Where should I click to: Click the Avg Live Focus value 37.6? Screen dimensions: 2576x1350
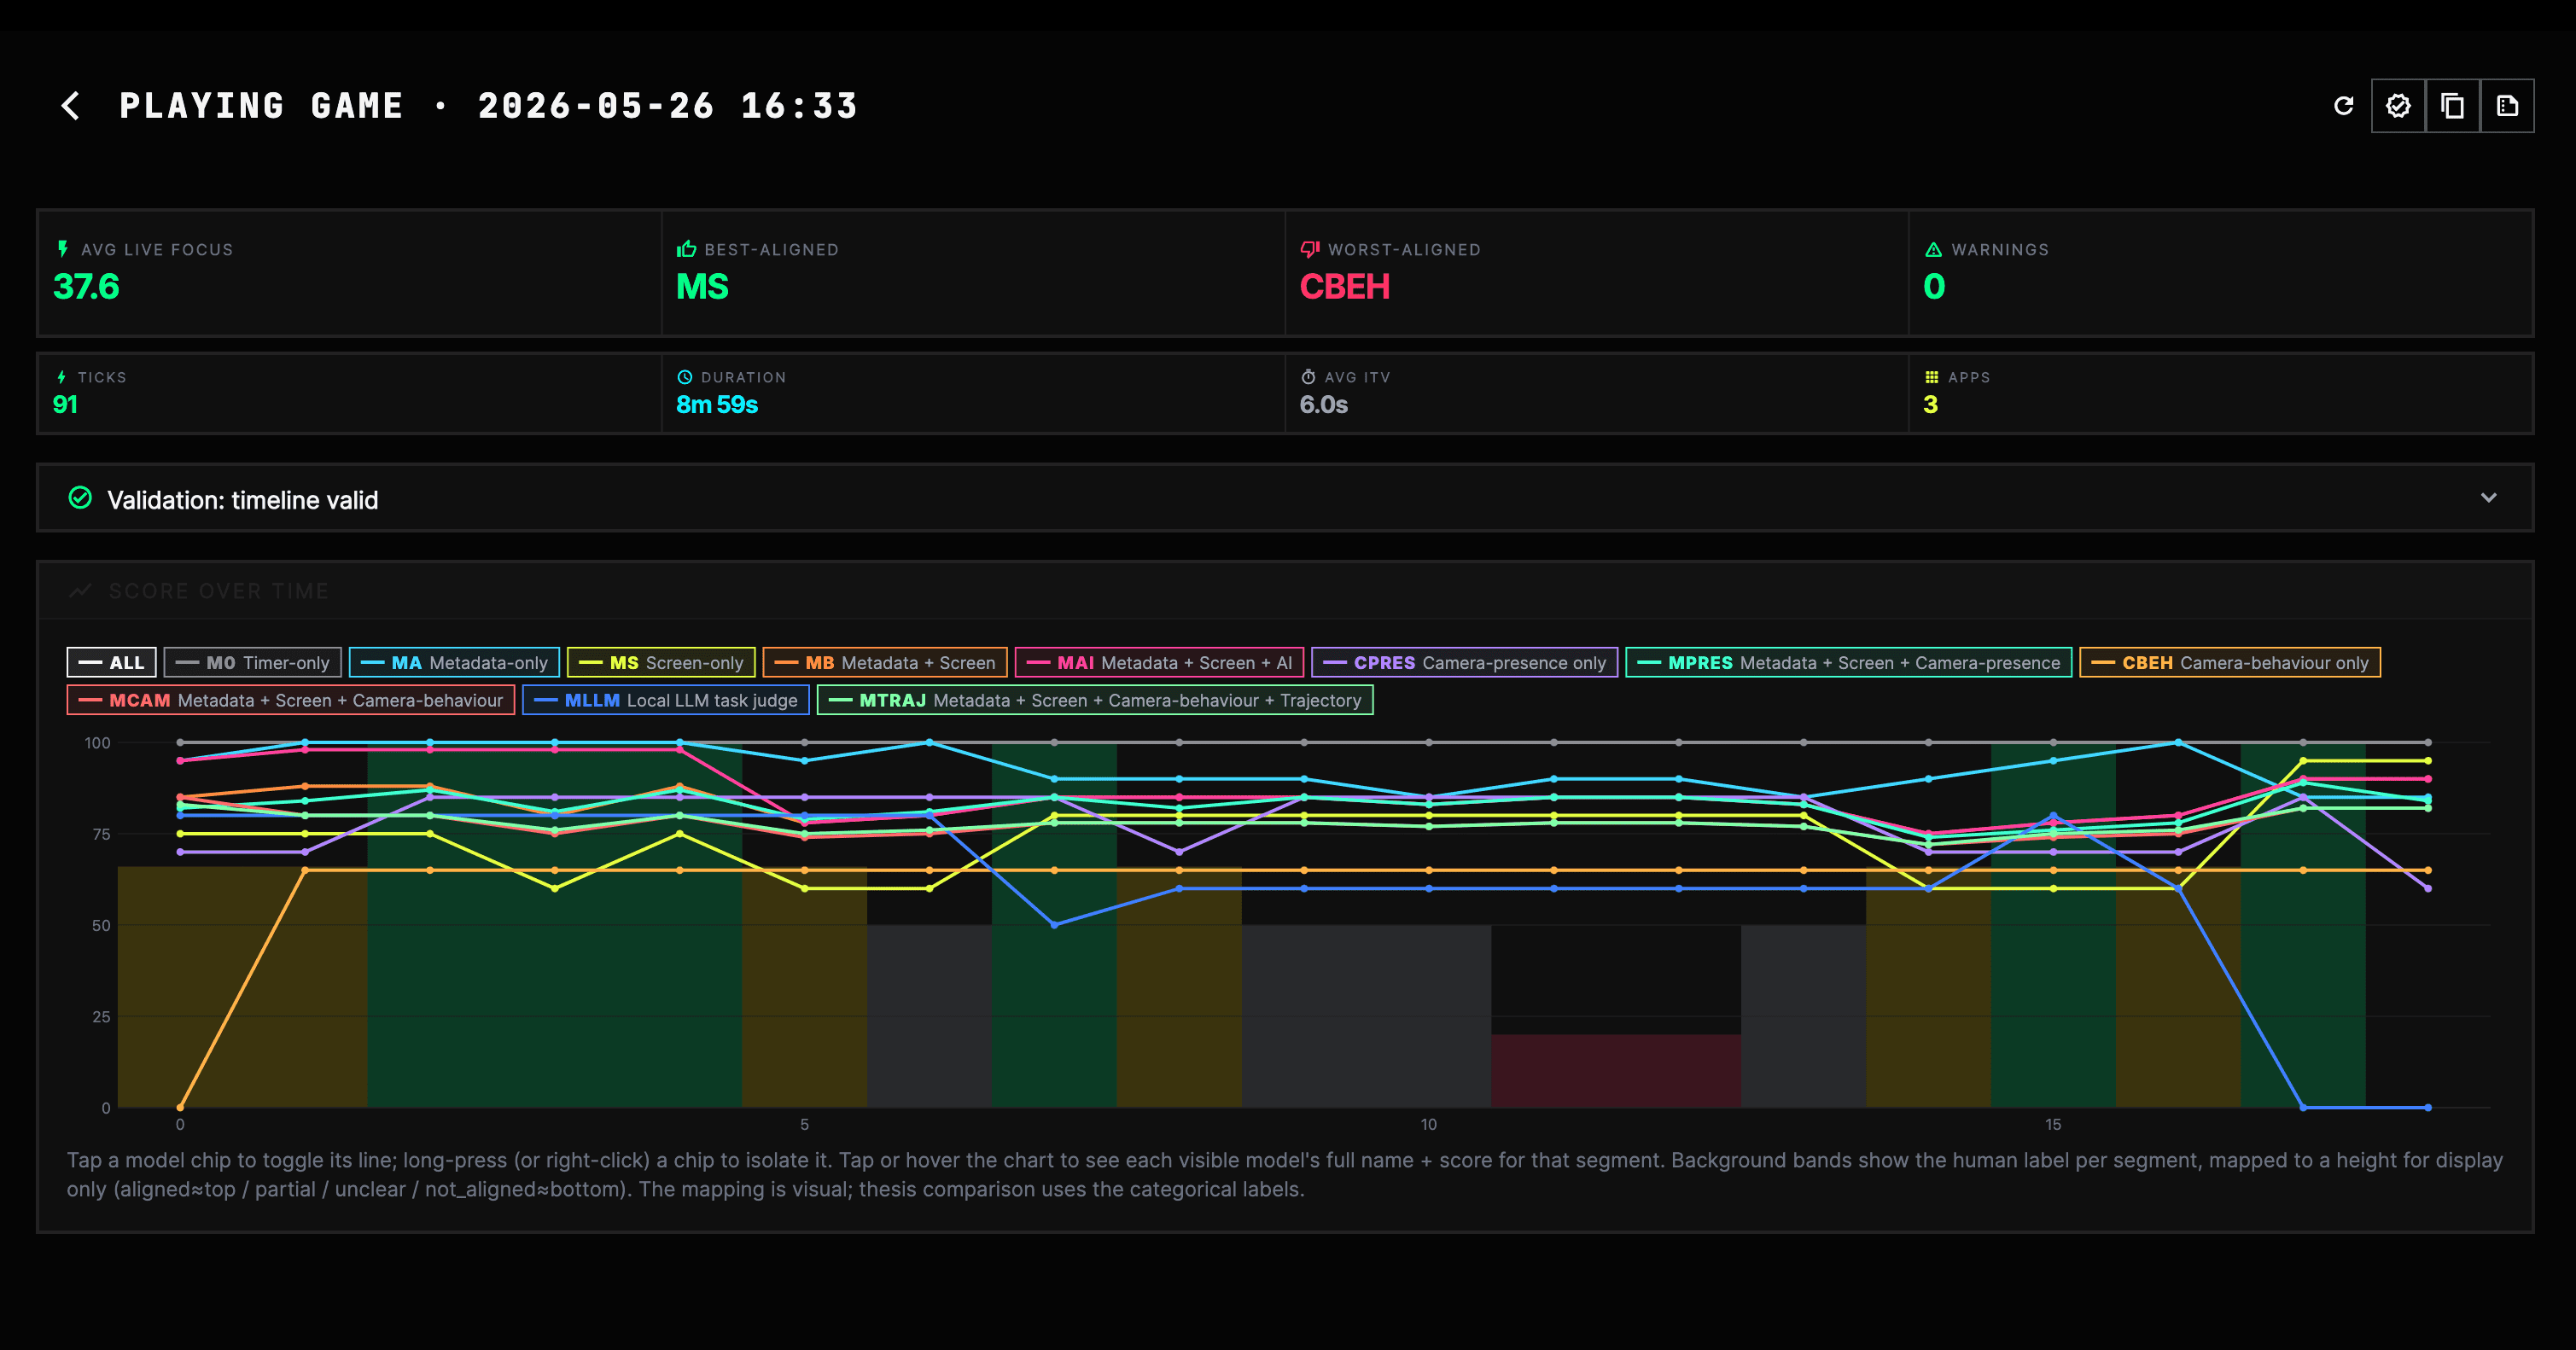click(86, 287)
